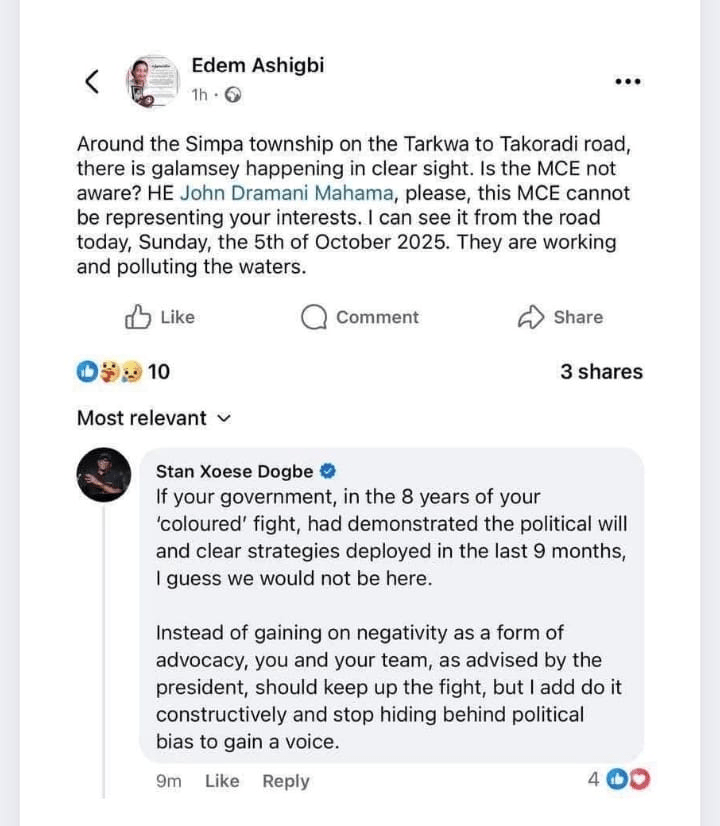Click the comment's reaction icons
Image resolution: width=720 pixels, height=826 pixels.
pos(629,780)
